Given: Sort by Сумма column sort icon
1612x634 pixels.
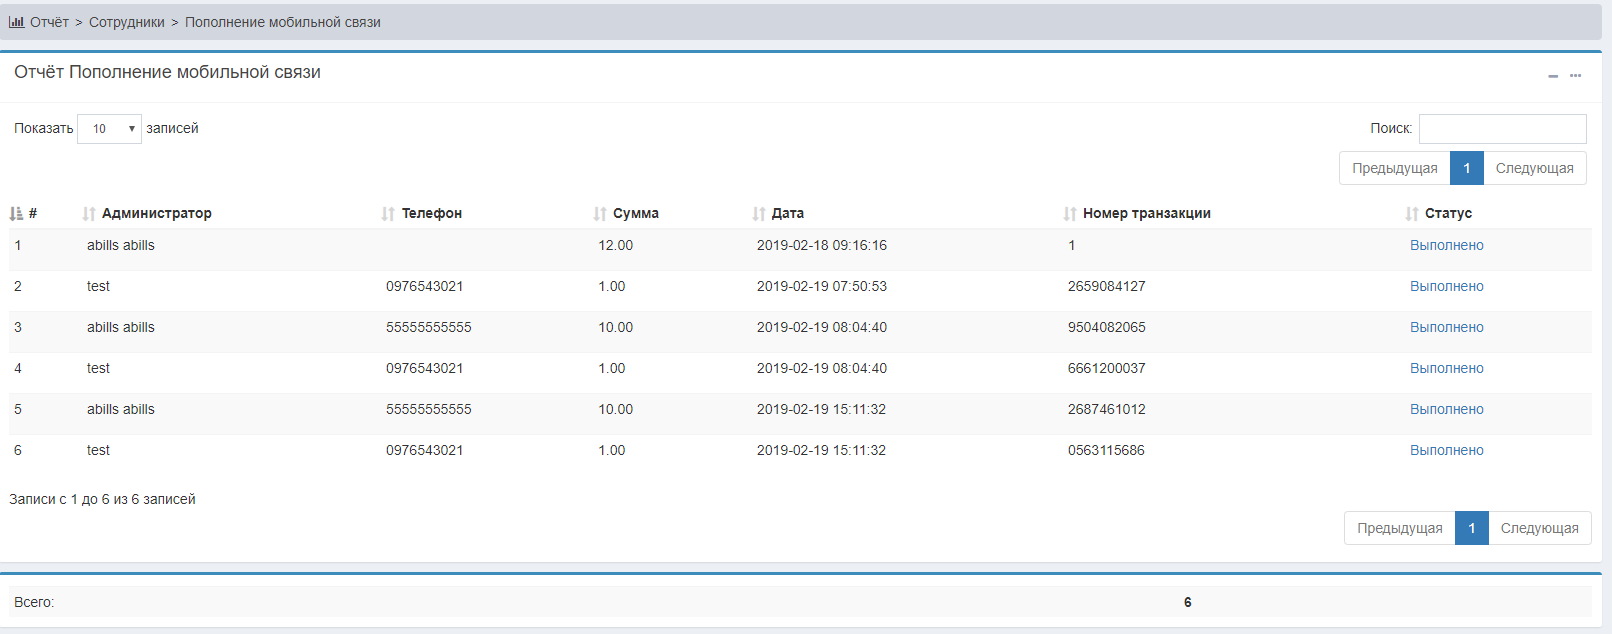Looking at the screenshot, I should tap(600, 214).
